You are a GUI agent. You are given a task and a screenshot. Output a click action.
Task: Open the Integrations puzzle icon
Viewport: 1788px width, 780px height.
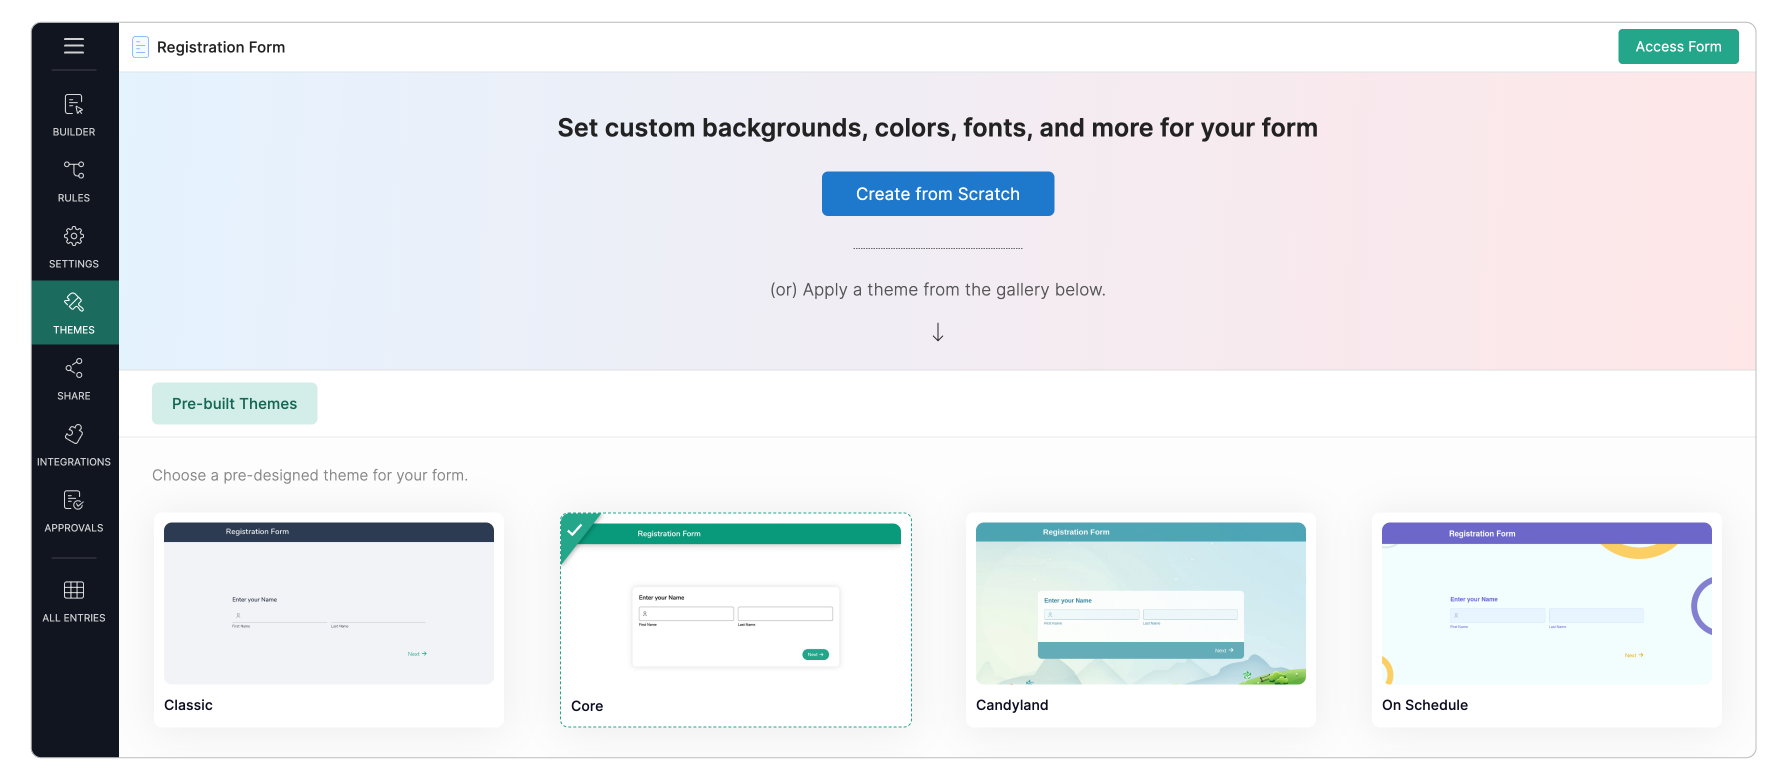point(74,434)
